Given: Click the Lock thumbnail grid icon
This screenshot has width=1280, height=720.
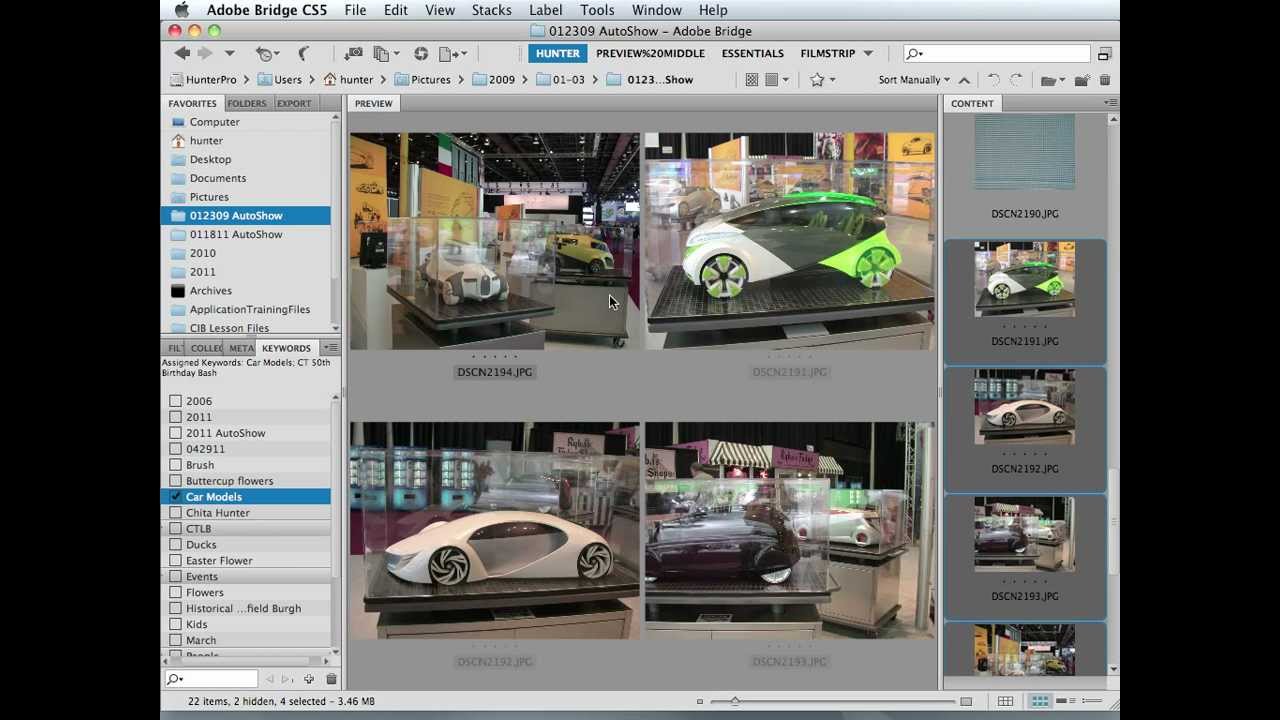Looking at the screenshot, I should click(x=1005, y=701).
